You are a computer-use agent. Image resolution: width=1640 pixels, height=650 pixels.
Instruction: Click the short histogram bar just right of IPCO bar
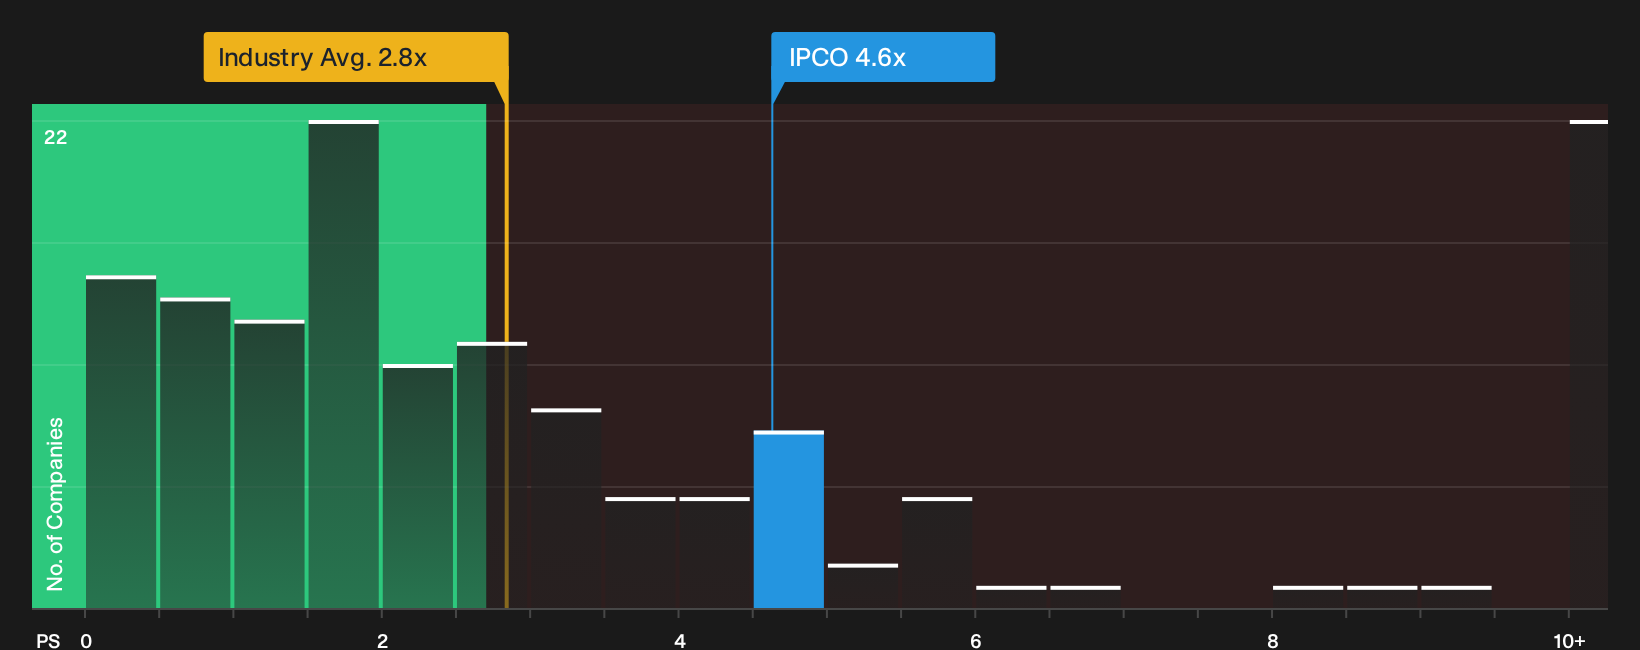[x=863, y=586]
